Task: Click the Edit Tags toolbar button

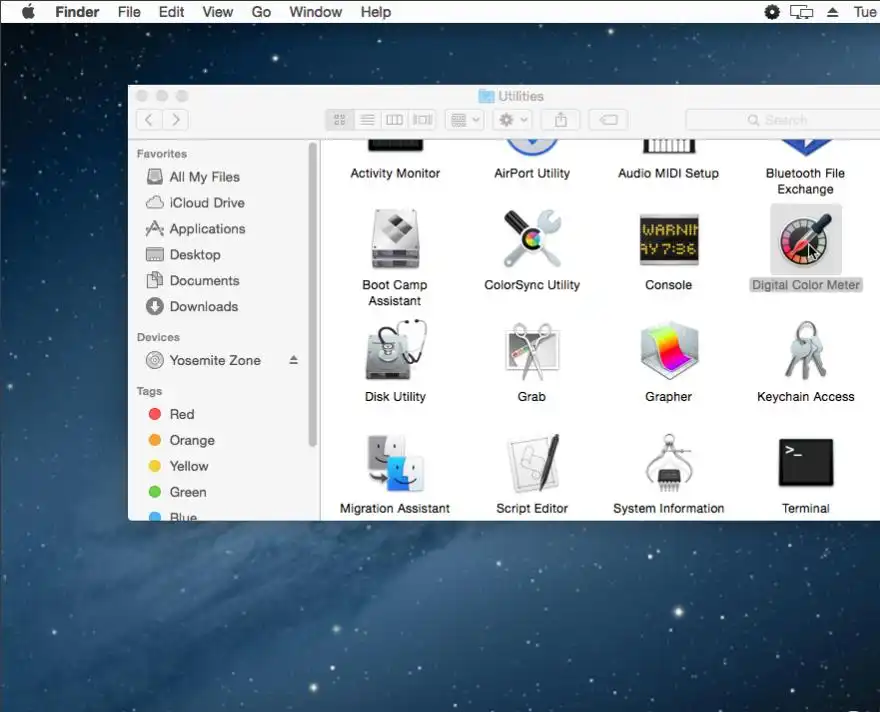Action: 608,120
